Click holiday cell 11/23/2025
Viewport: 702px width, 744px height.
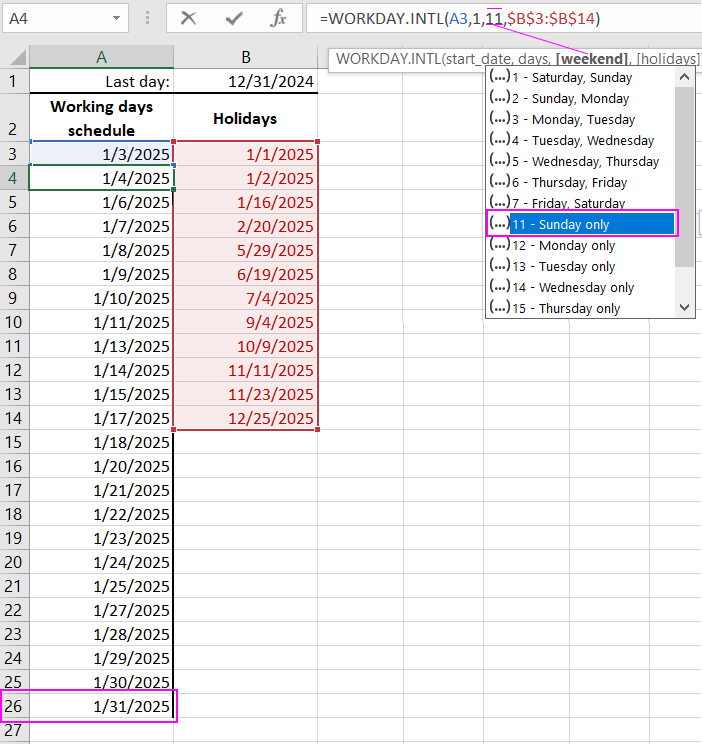[x=245, y=394]
